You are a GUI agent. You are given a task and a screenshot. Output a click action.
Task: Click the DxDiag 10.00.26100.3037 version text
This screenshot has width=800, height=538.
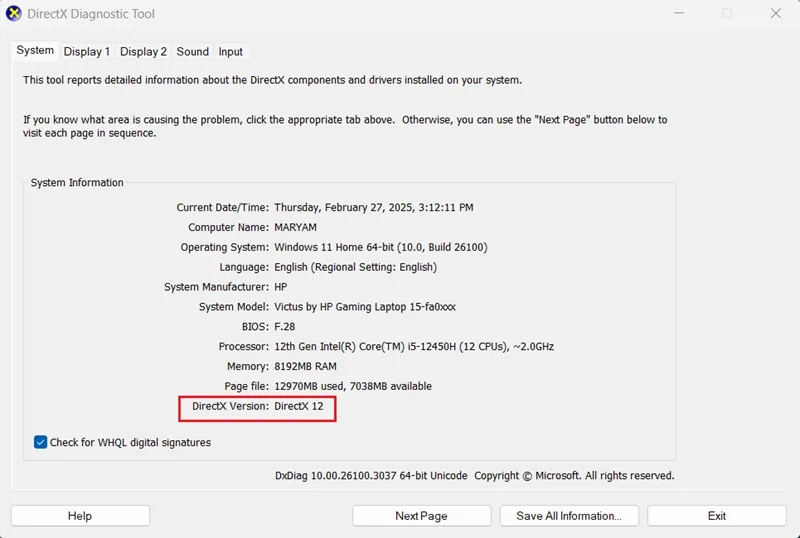click(371, 476)
